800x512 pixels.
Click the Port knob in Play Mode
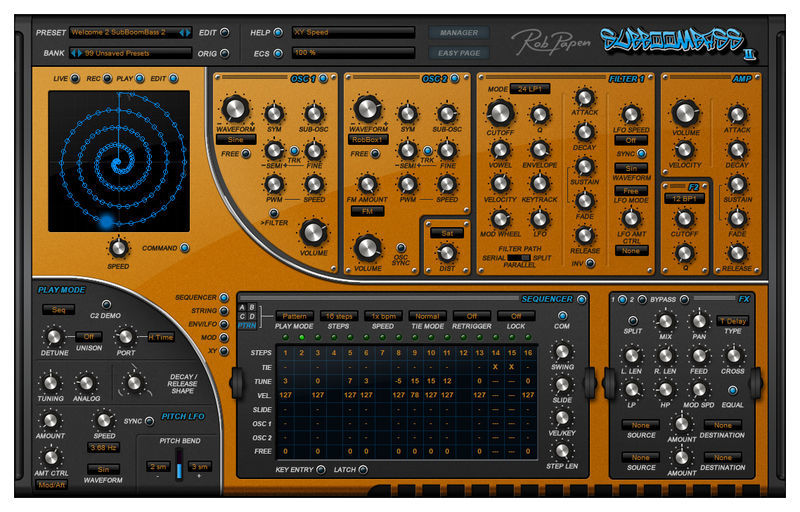(126, 336)
